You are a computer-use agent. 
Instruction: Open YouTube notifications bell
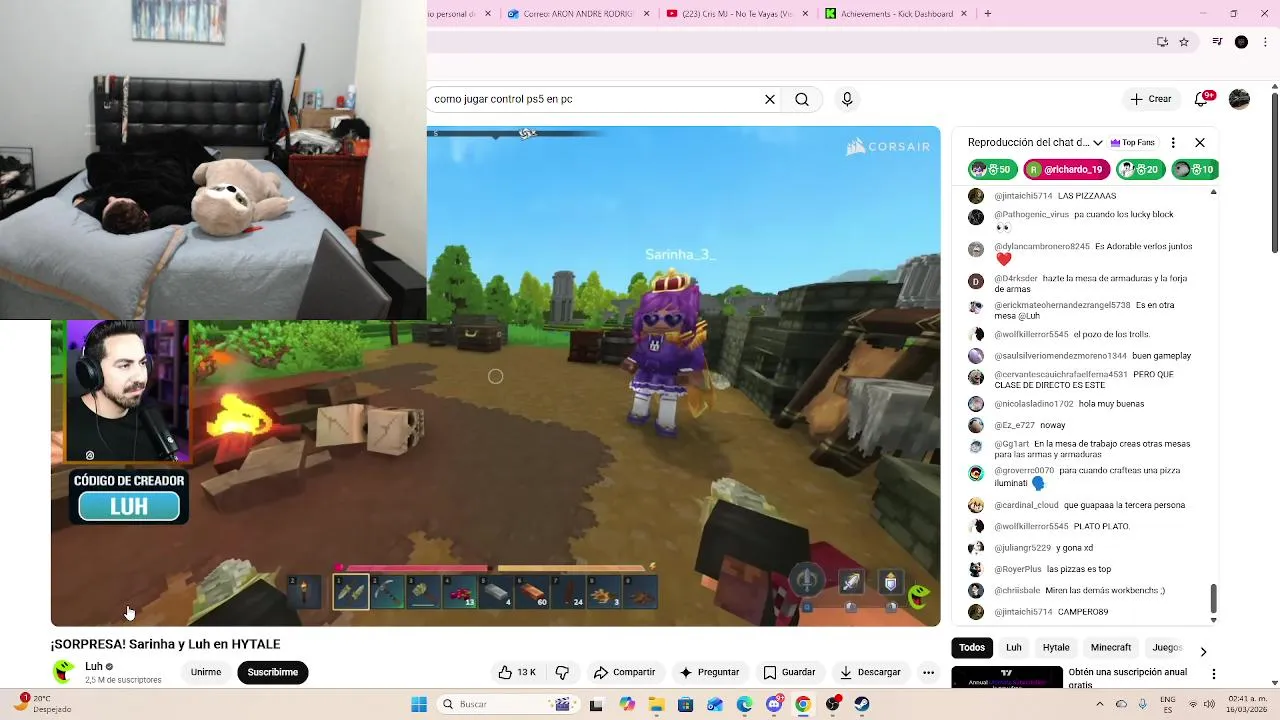1203,99
